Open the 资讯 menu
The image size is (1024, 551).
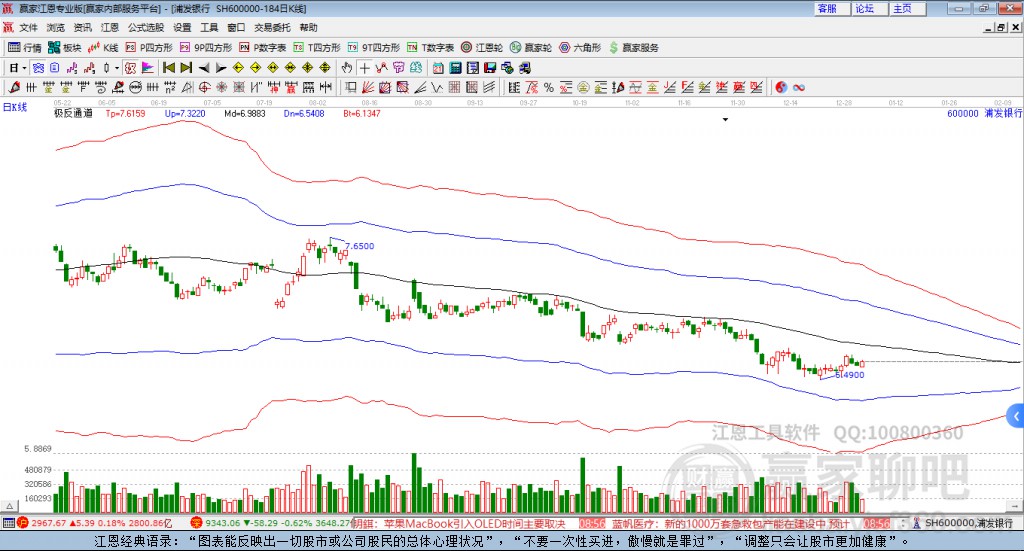click(x=82, y=27)
